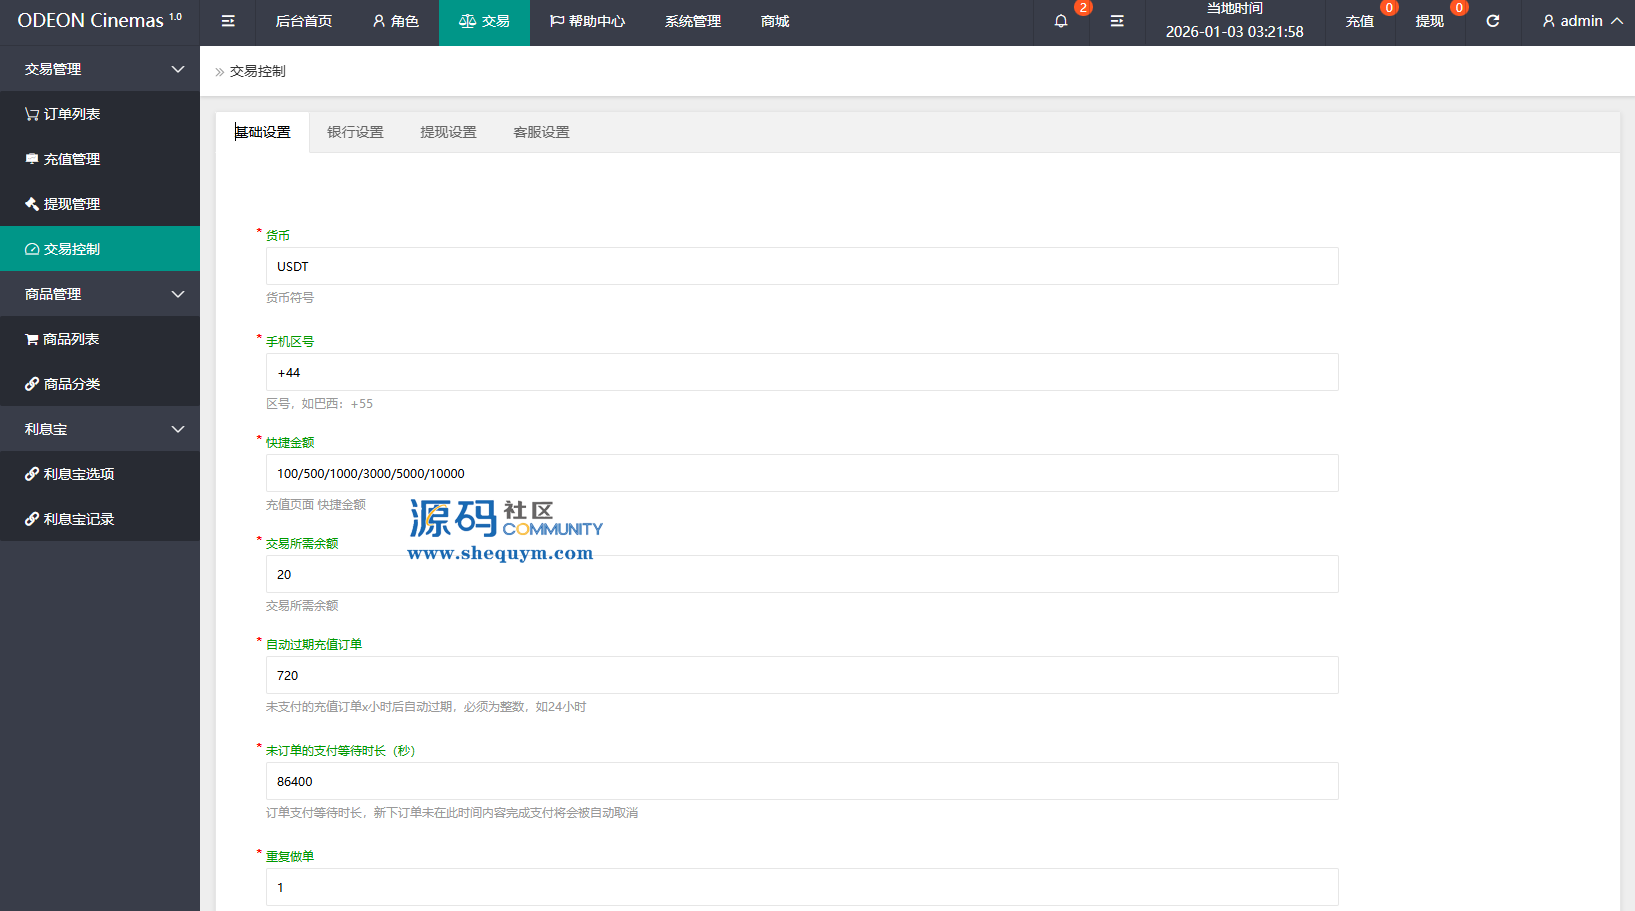1635x911 pixels.
Task: Switch to the 银行设置 tab
Action: pyautogui.click(x=355, y=132)
